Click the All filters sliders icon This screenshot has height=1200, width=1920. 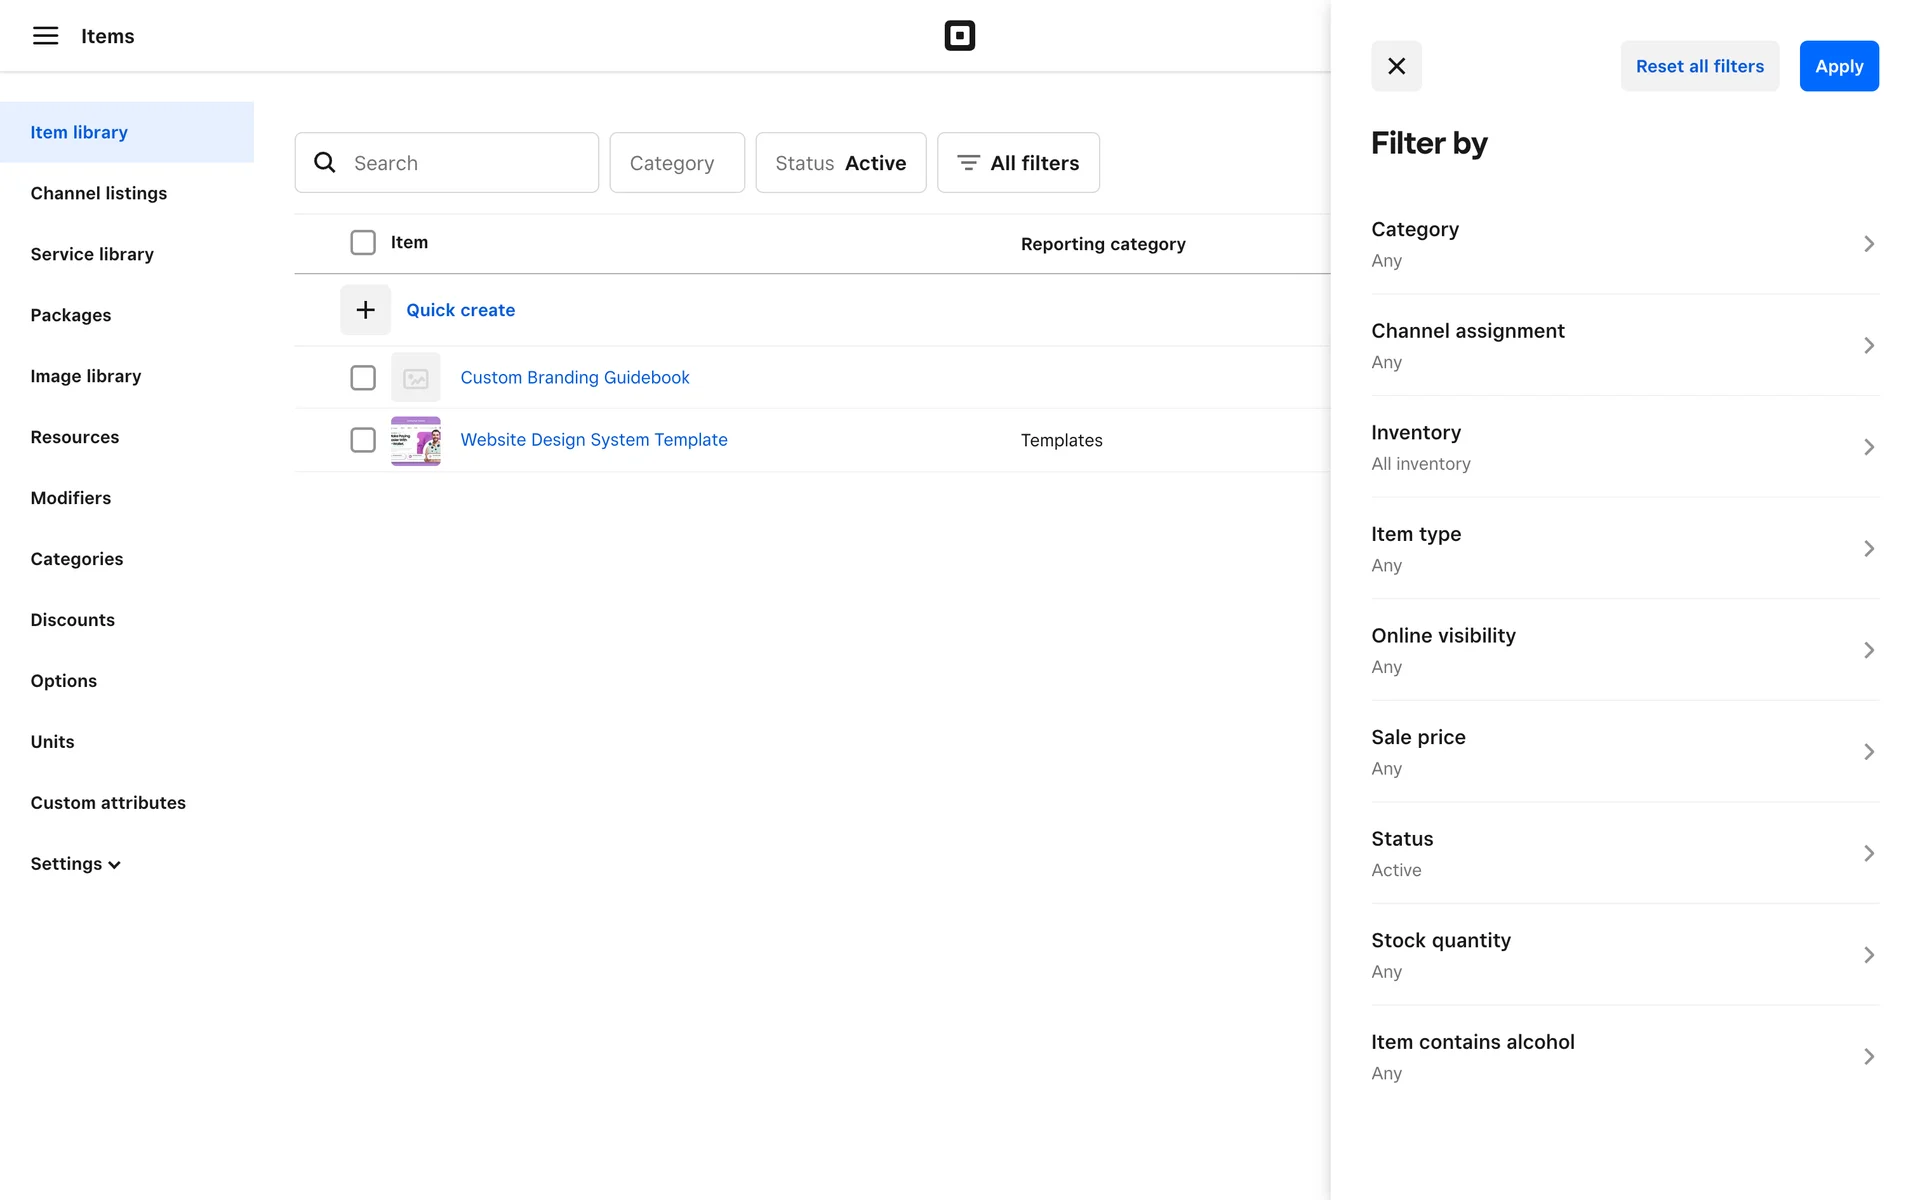pos(967,163)
